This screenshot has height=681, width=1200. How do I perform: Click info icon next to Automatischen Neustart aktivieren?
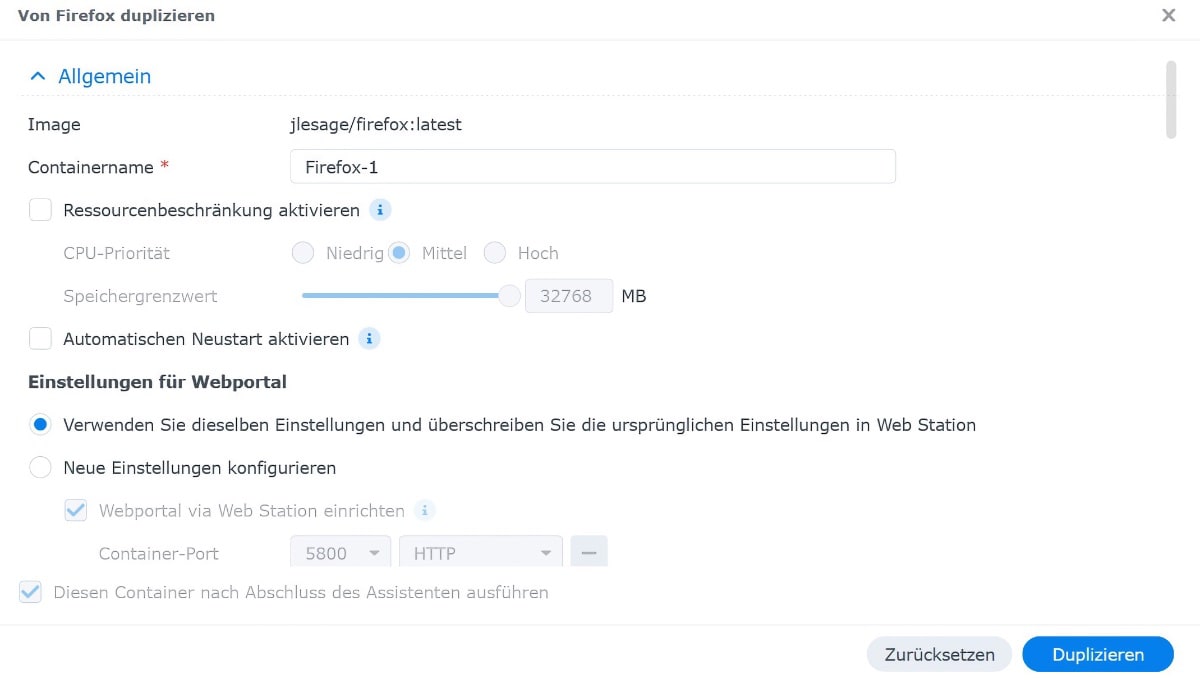(x=369, y=339)
